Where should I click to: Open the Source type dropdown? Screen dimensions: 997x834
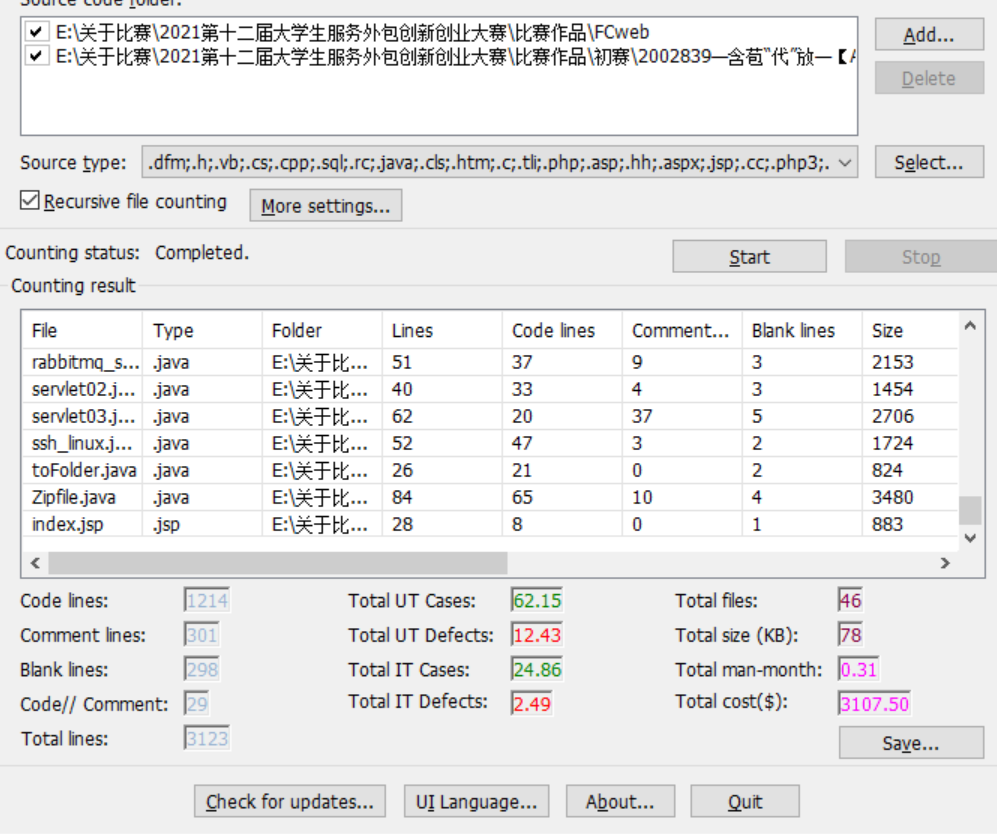pos(844,163)
